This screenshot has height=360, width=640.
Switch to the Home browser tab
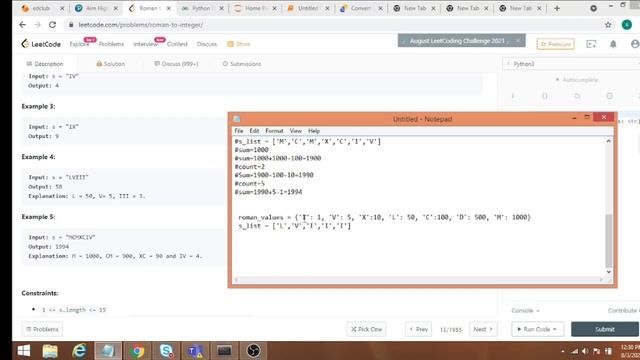coord(255,8)
